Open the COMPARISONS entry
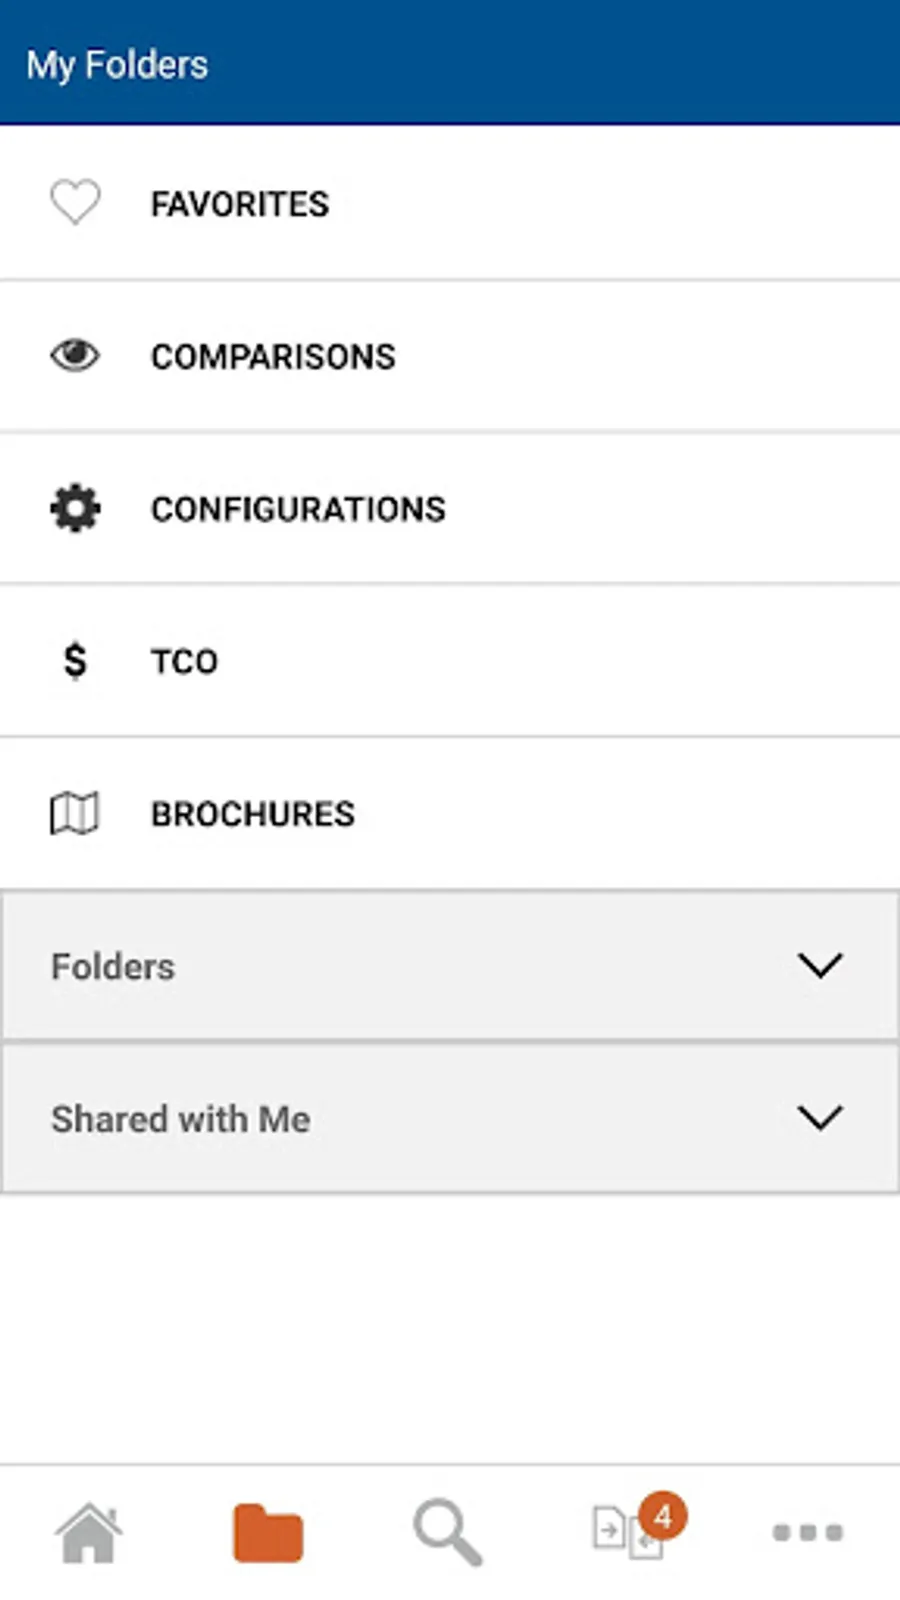This screenshot has height=1600, width=900. pyautogui.click(x=273, y=357)
